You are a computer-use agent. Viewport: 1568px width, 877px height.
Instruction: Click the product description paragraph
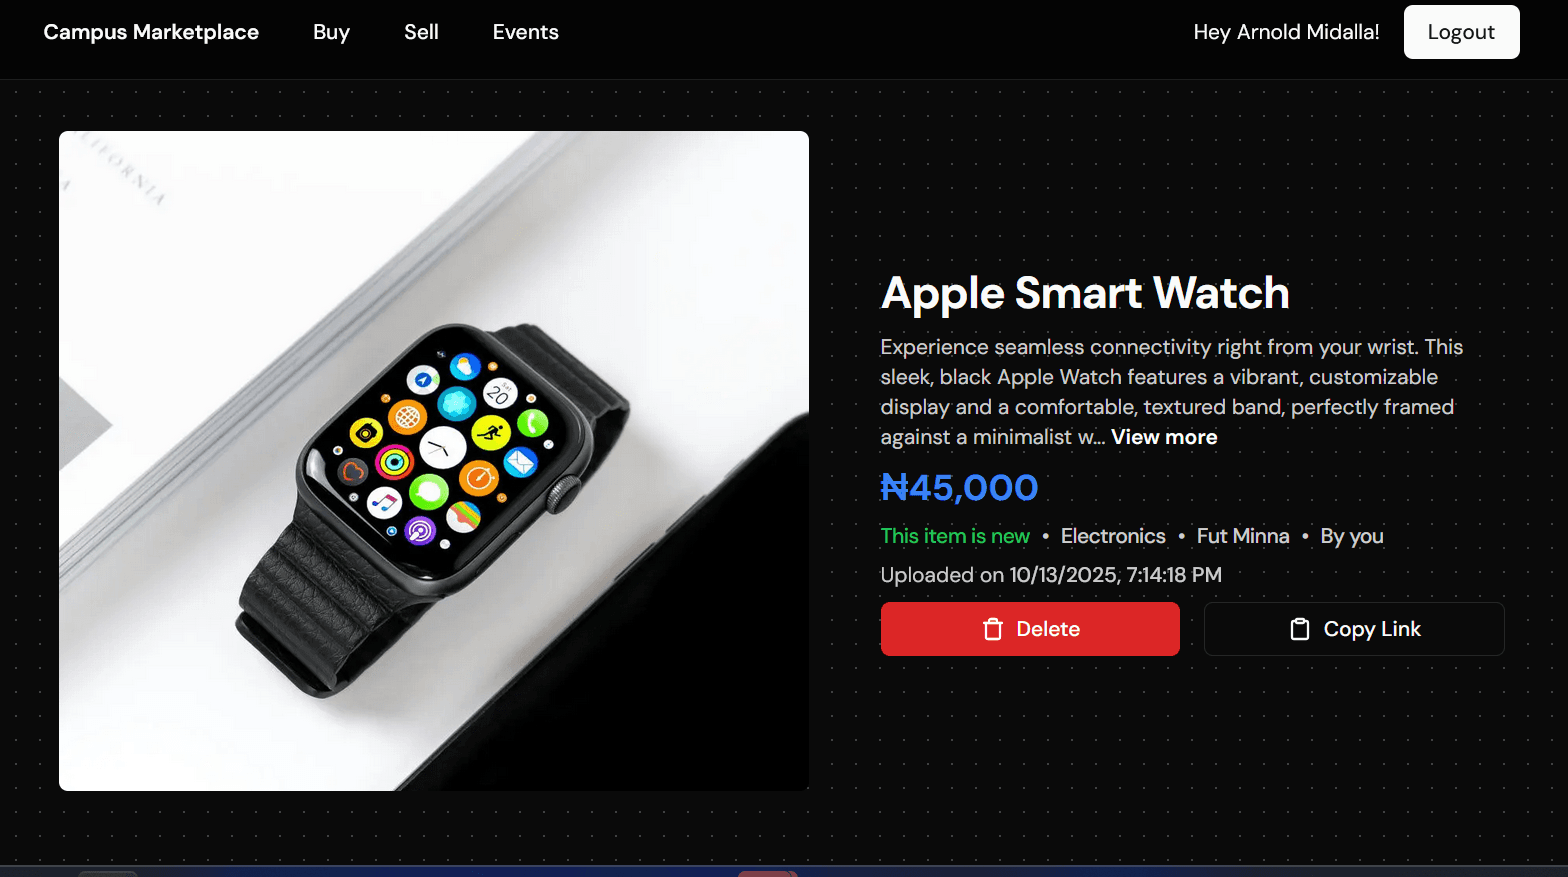(1172, 392)
